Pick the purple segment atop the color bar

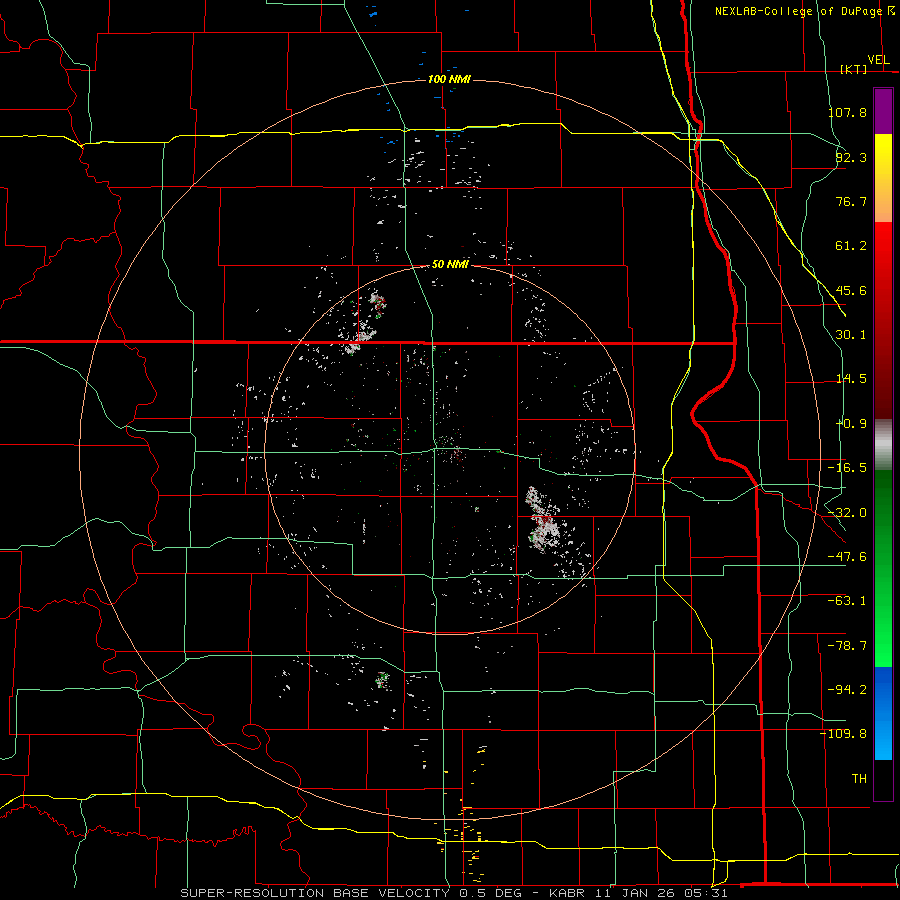click(x=883, y=112)
